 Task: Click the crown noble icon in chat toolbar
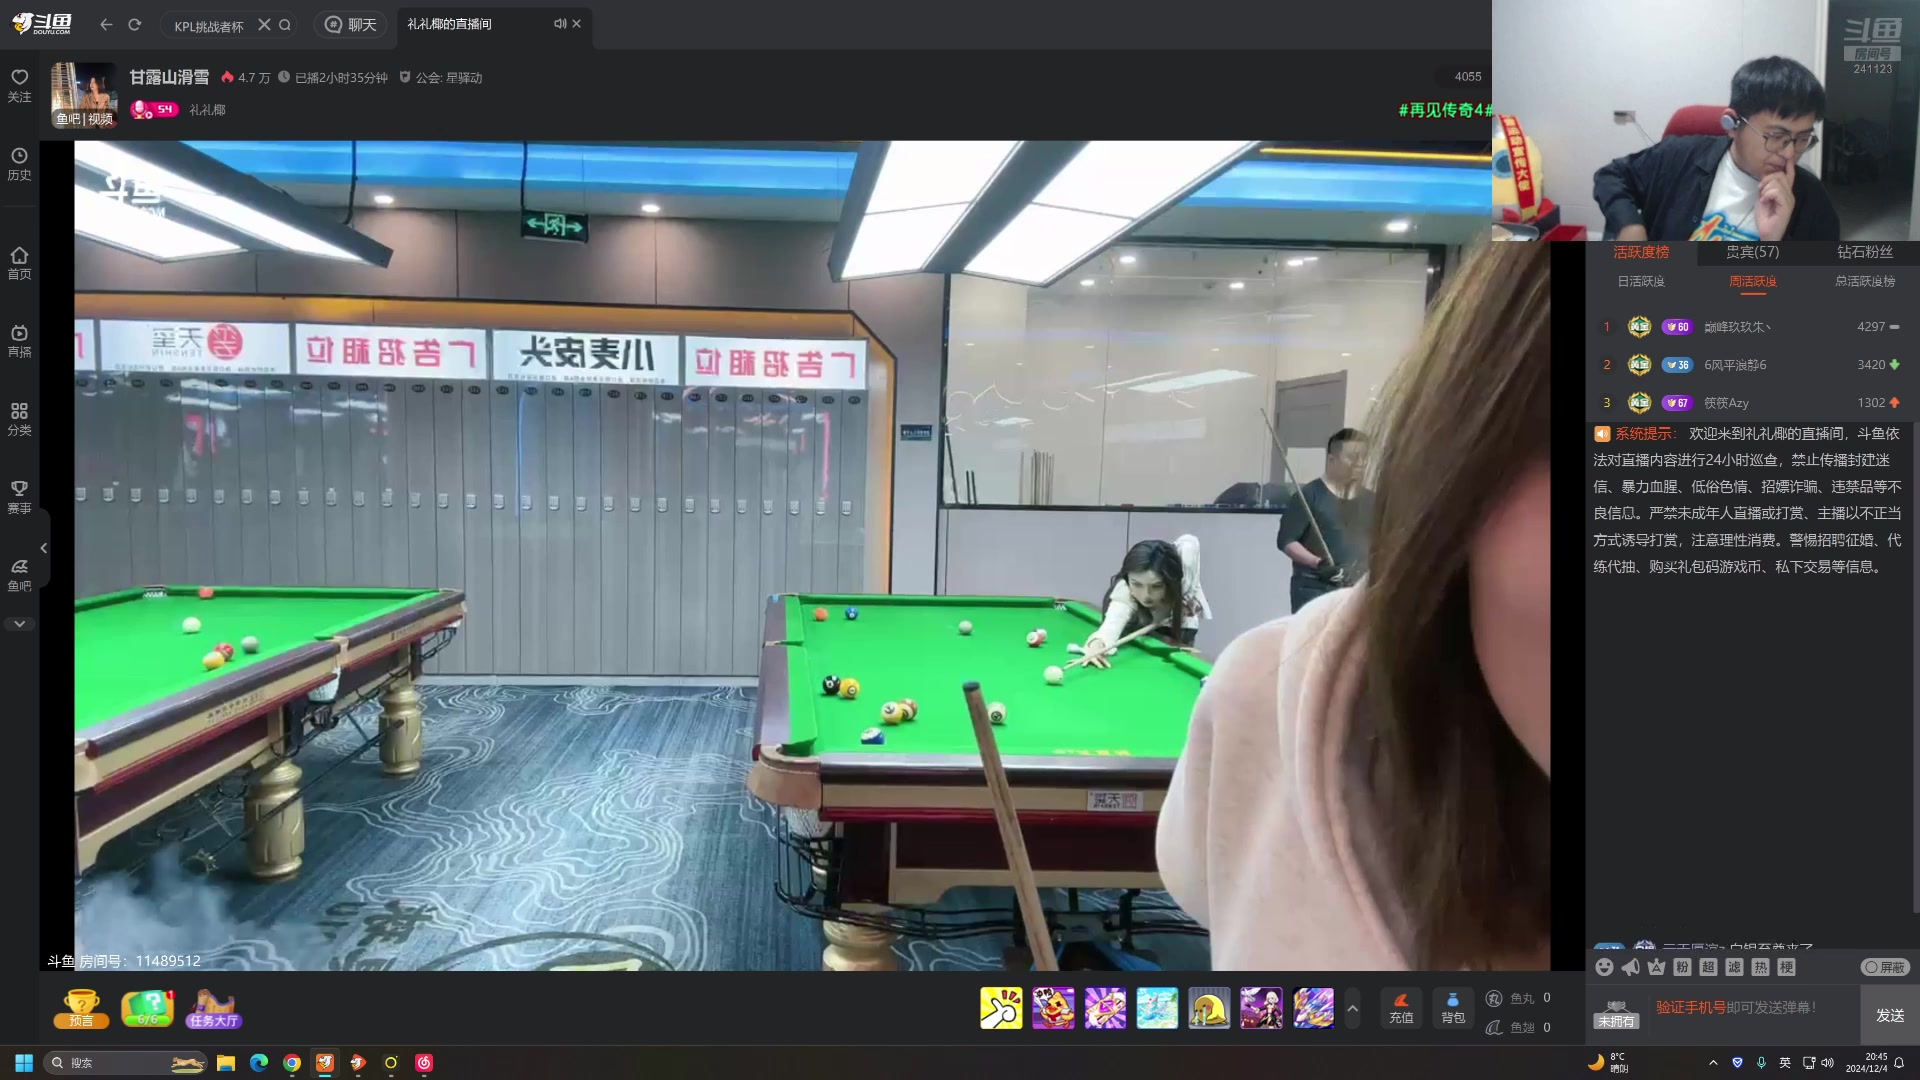[x=1656, y=967]
